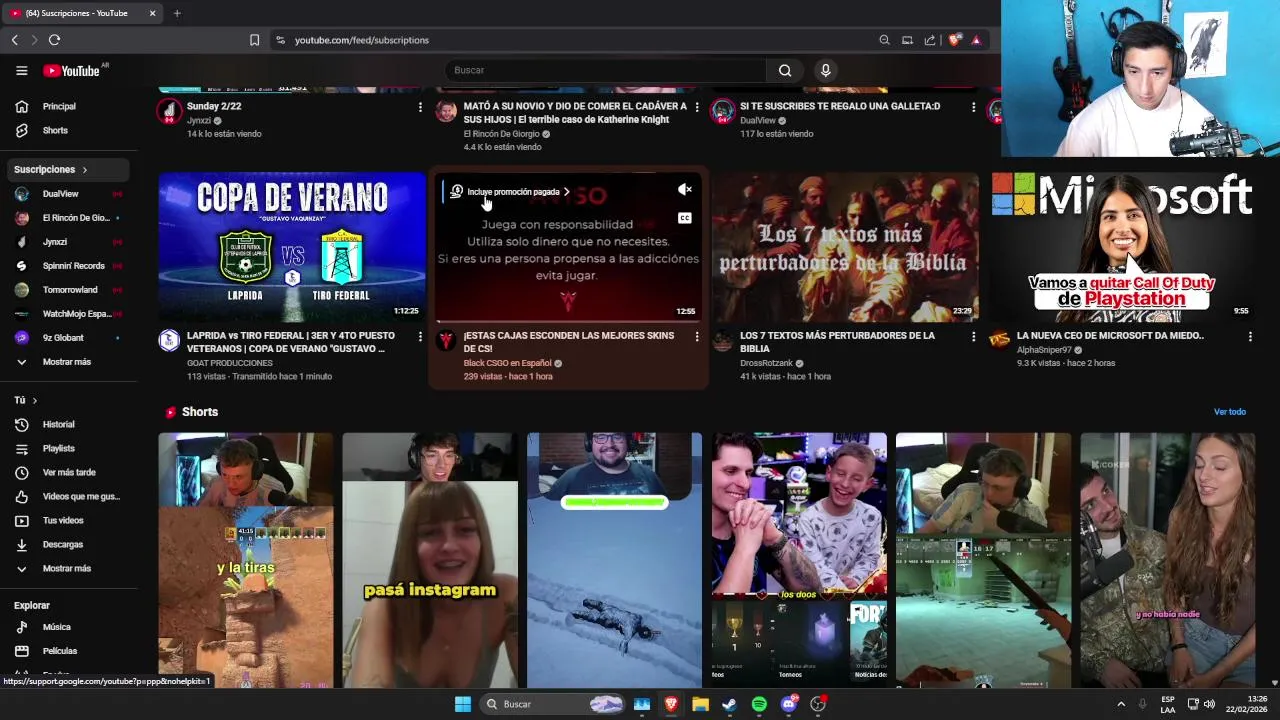
Task: Open Spotify from the taskbar
Action: (x=759, y=704)
